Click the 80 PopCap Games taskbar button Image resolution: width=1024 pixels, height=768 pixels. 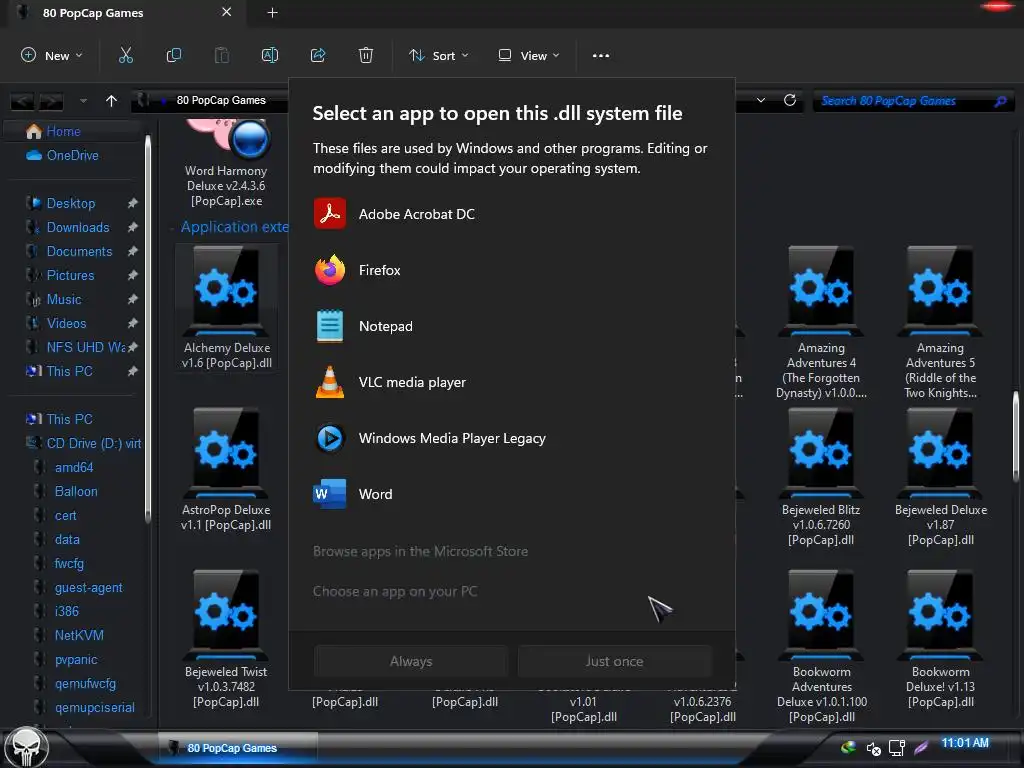click(x=238, y=748)
